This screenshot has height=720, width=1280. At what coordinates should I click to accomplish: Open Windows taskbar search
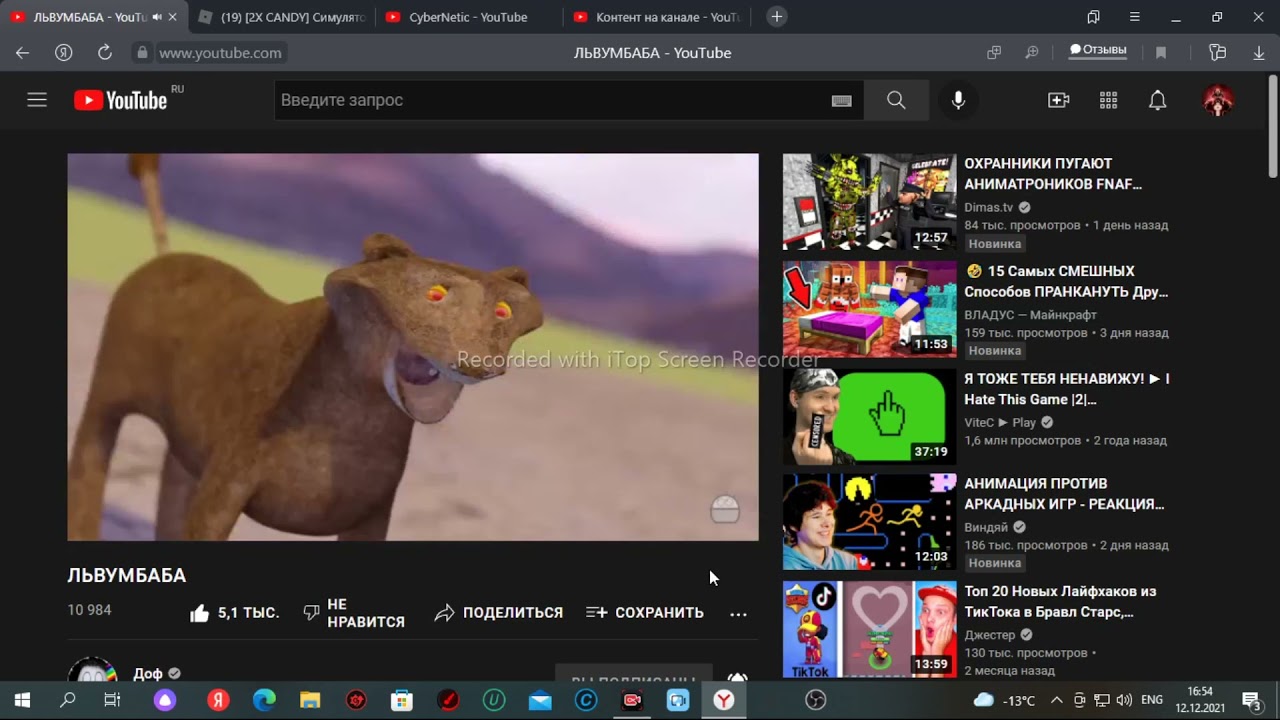67,700
